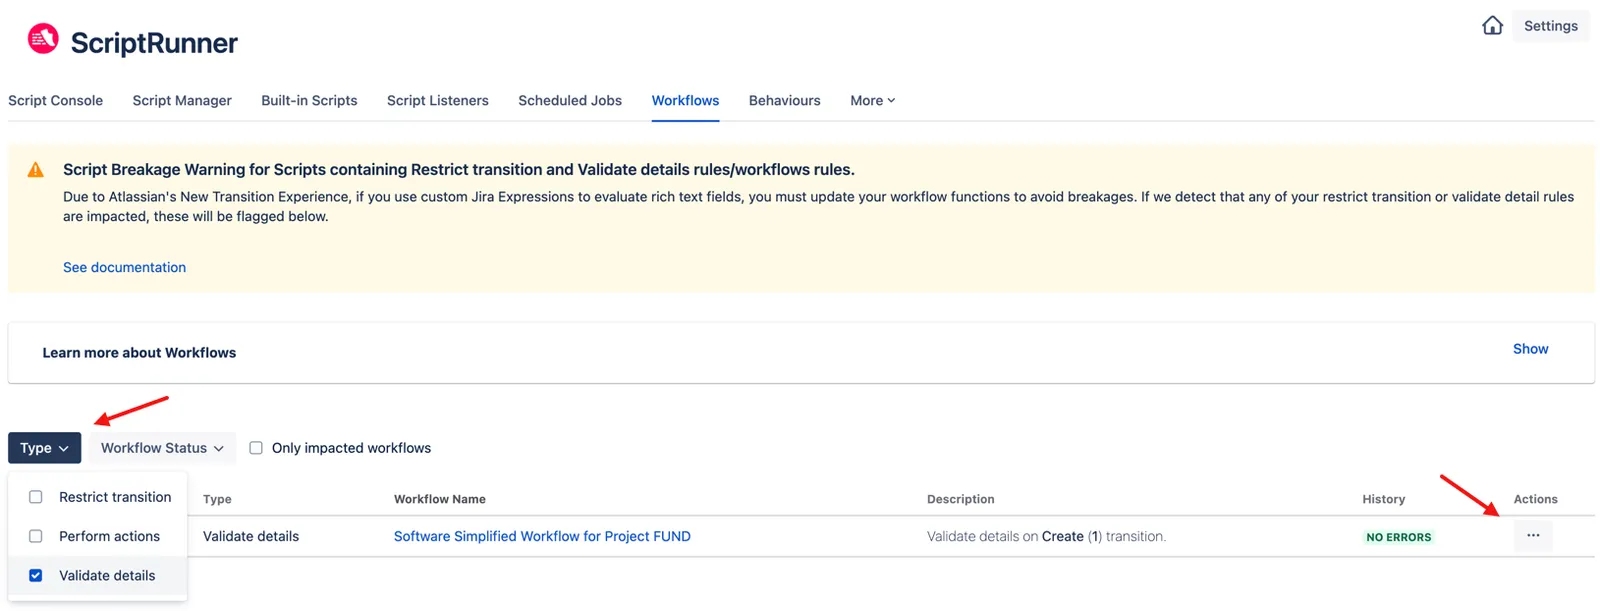Click the Type column header
The width and height of the screenshot is (1600, 611).
tap(217, 499)
